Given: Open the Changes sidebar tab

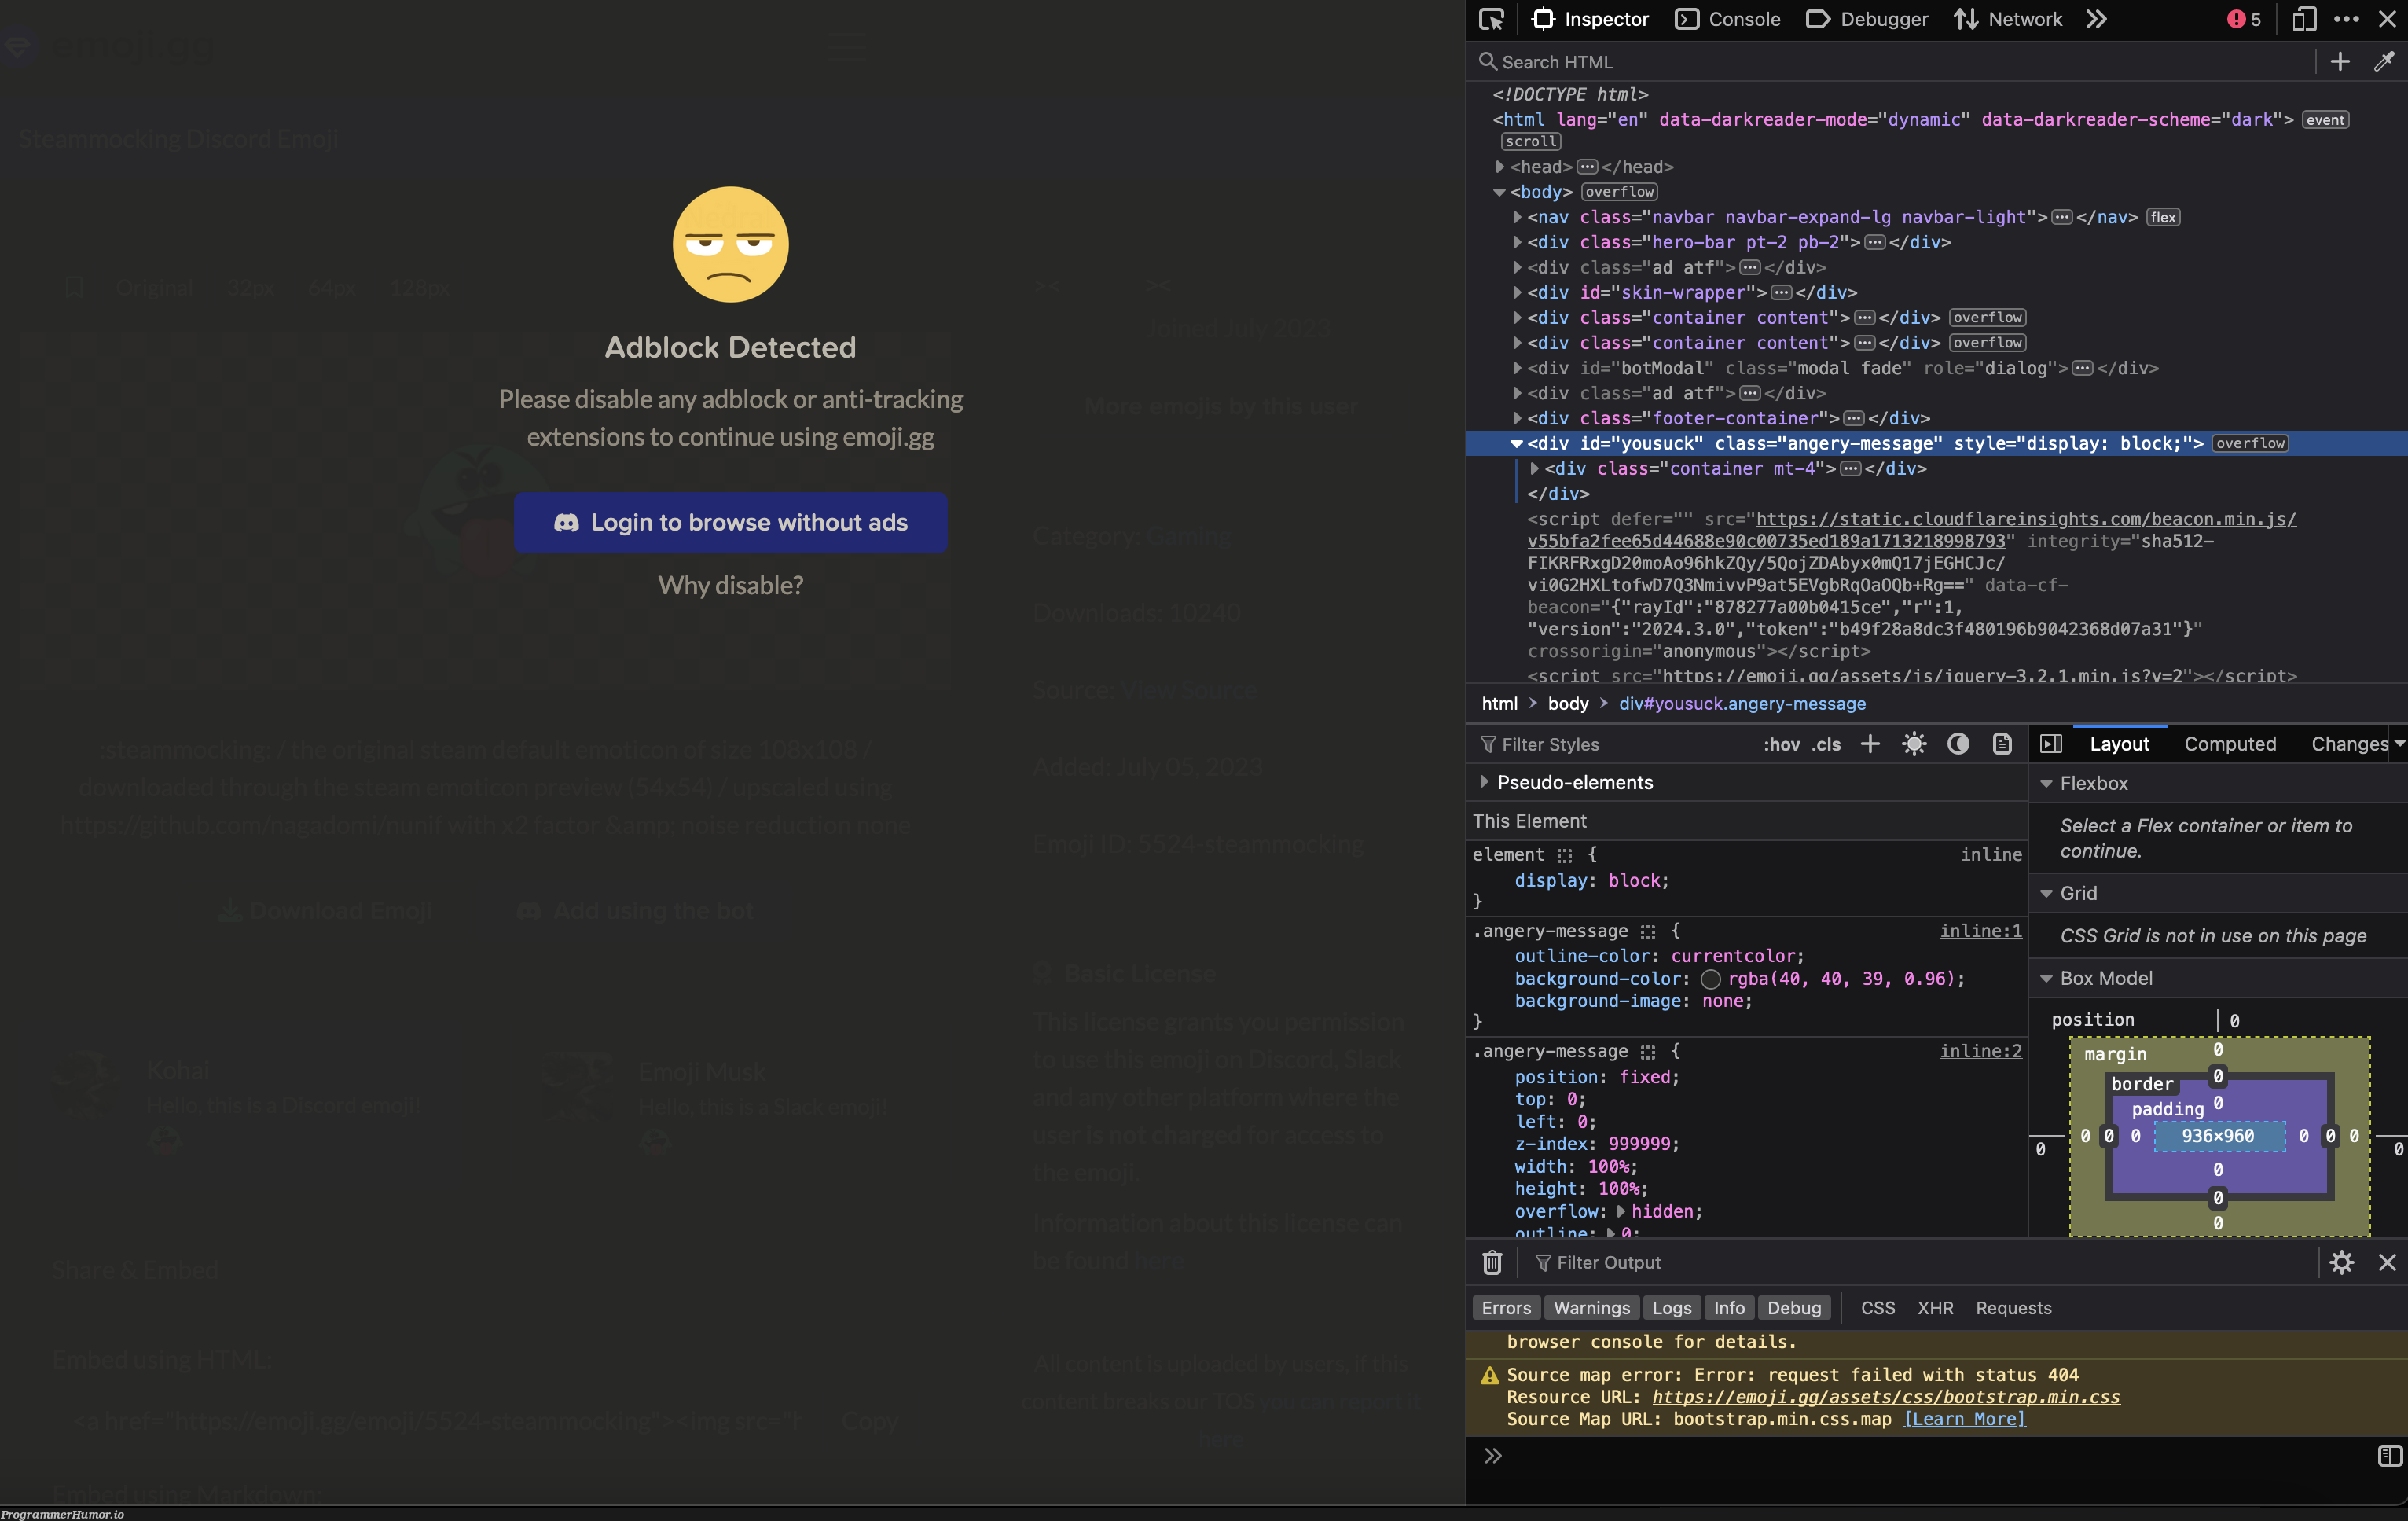Looking at the screenshot, I should tap(2349, 744).
